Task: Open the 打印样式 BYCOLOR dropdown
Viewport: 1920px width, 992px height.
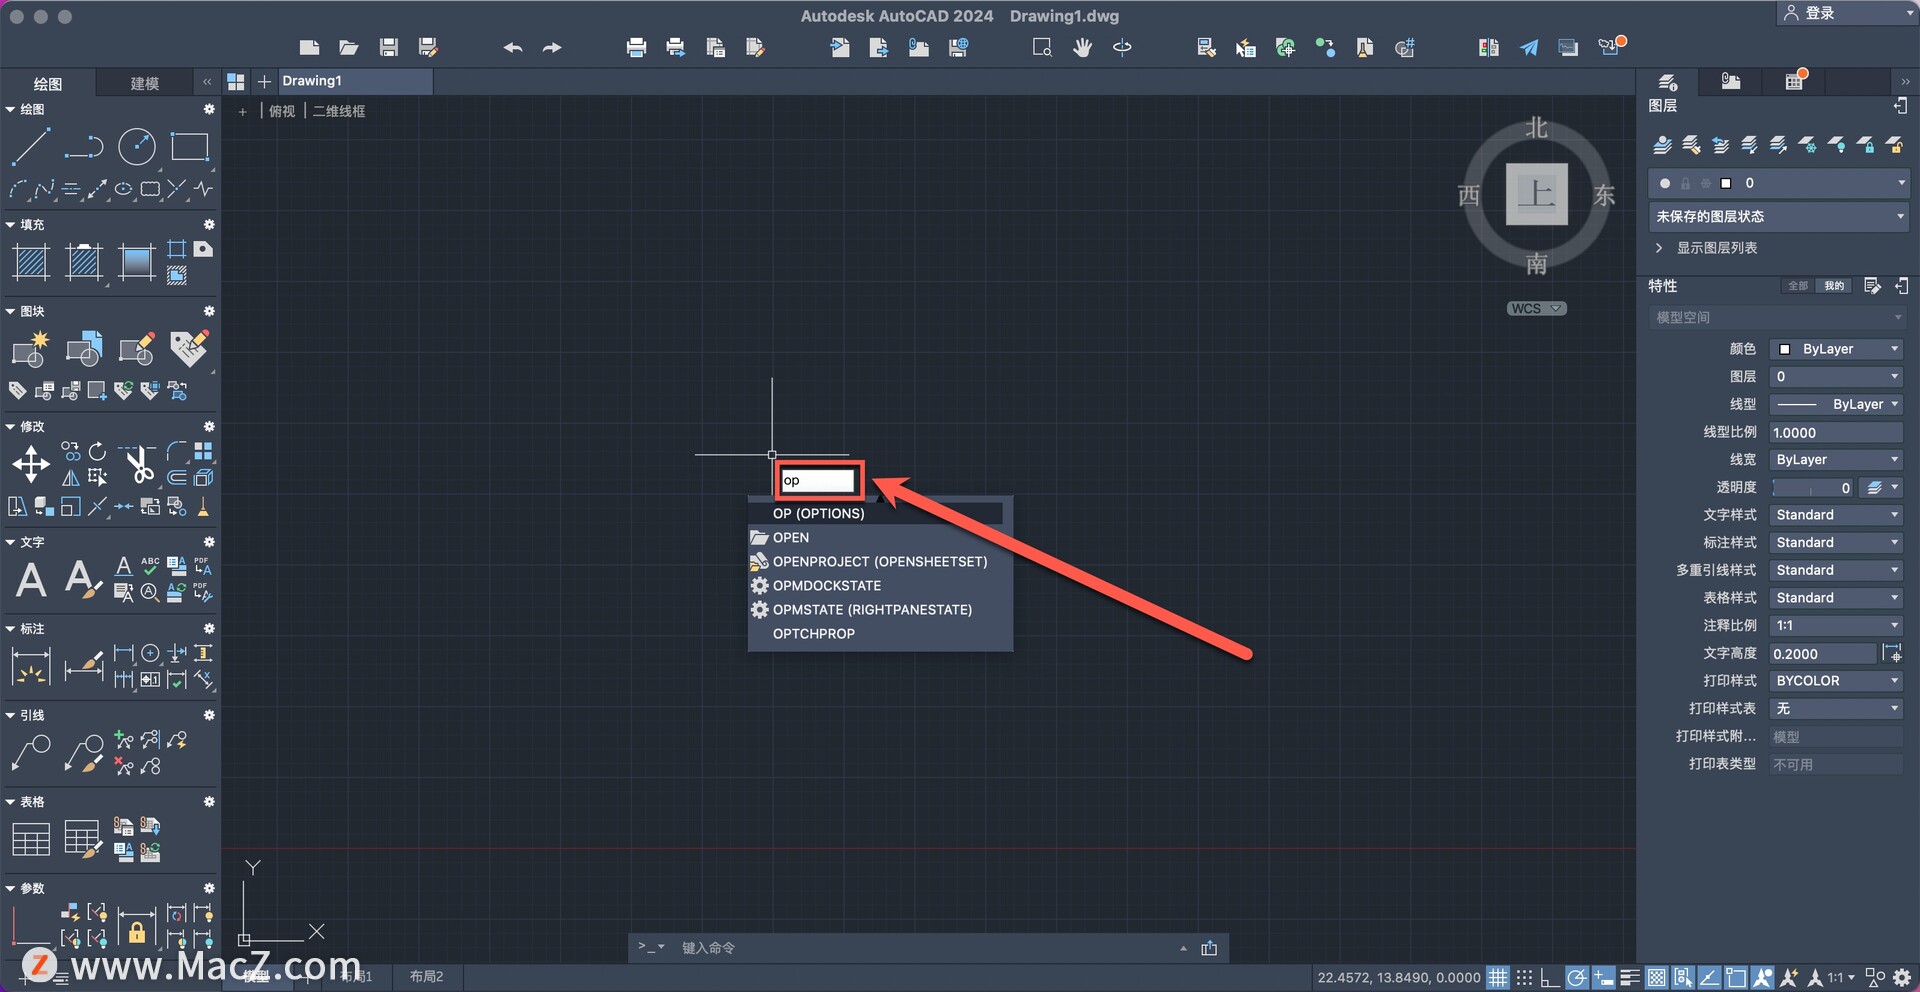Action: click(1836, 681)
